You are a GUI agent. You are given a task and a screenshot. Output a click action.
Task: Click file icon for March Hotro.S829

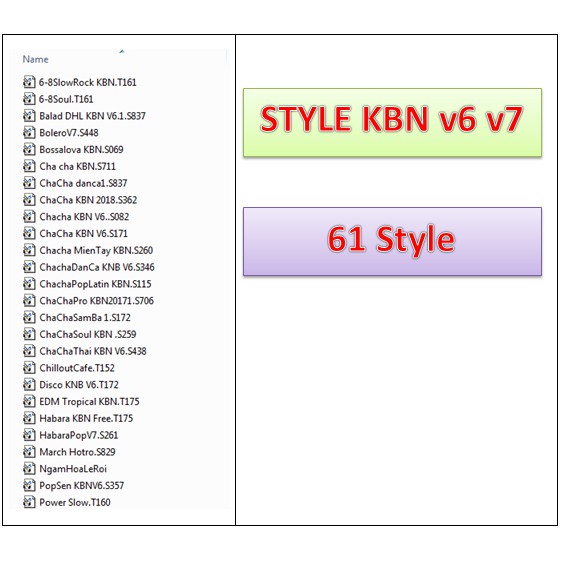click(x=29, y=452)
